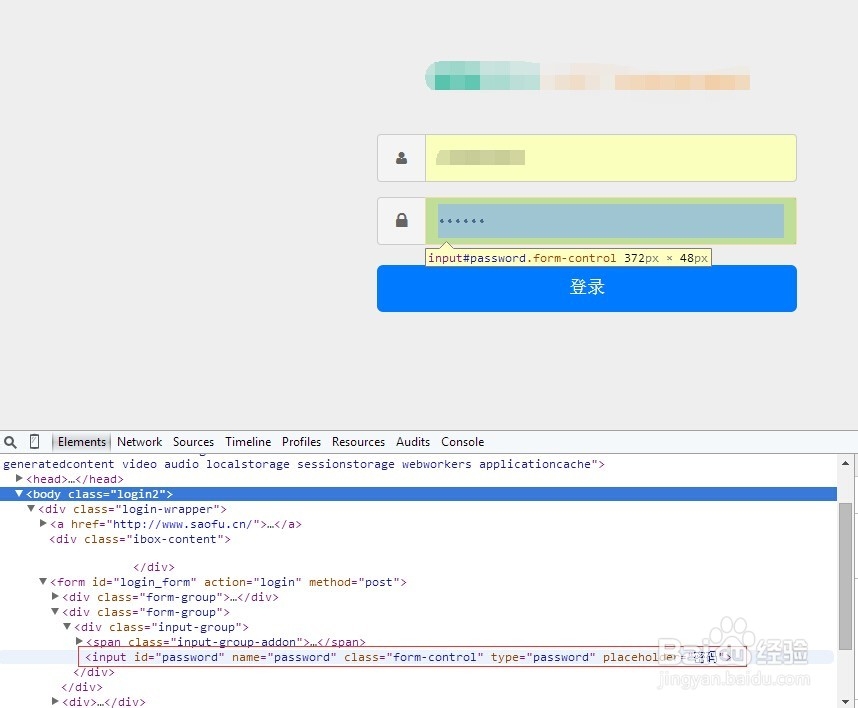Click the generatedcontent video audio class text
858x708 pixels.
tap(304, 465)
